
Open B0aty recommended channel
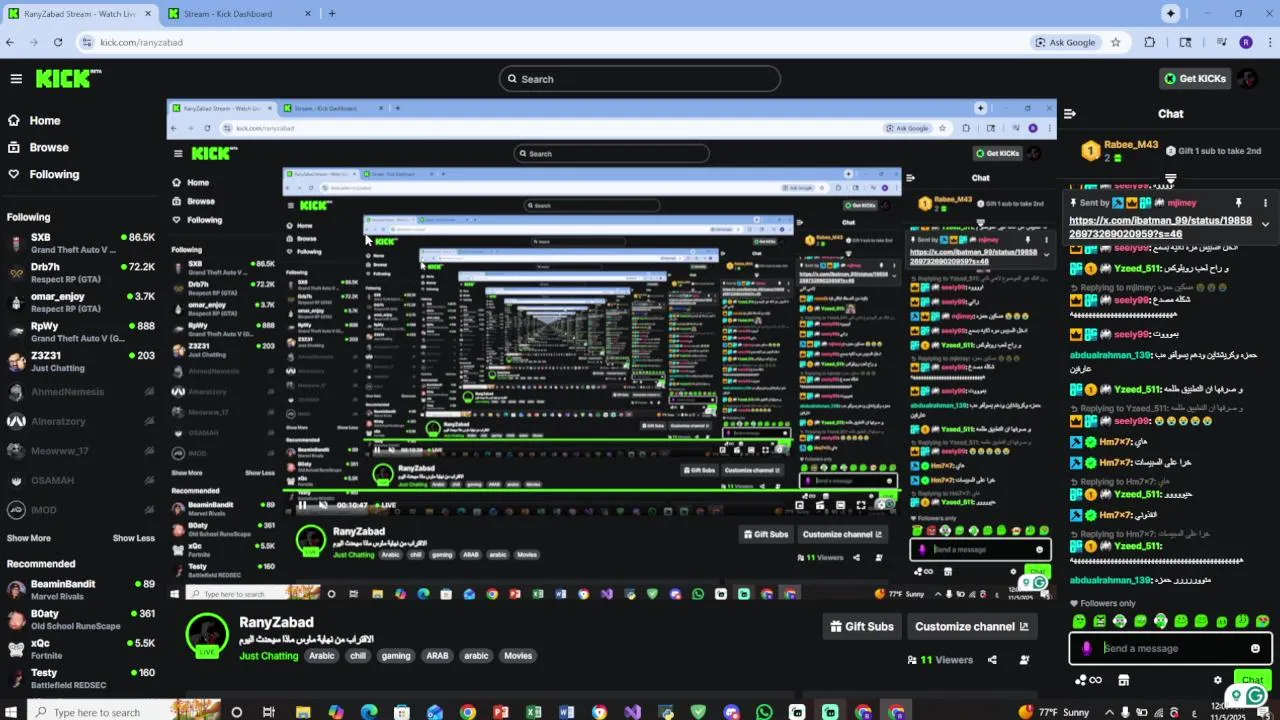(x=80, y=620)
